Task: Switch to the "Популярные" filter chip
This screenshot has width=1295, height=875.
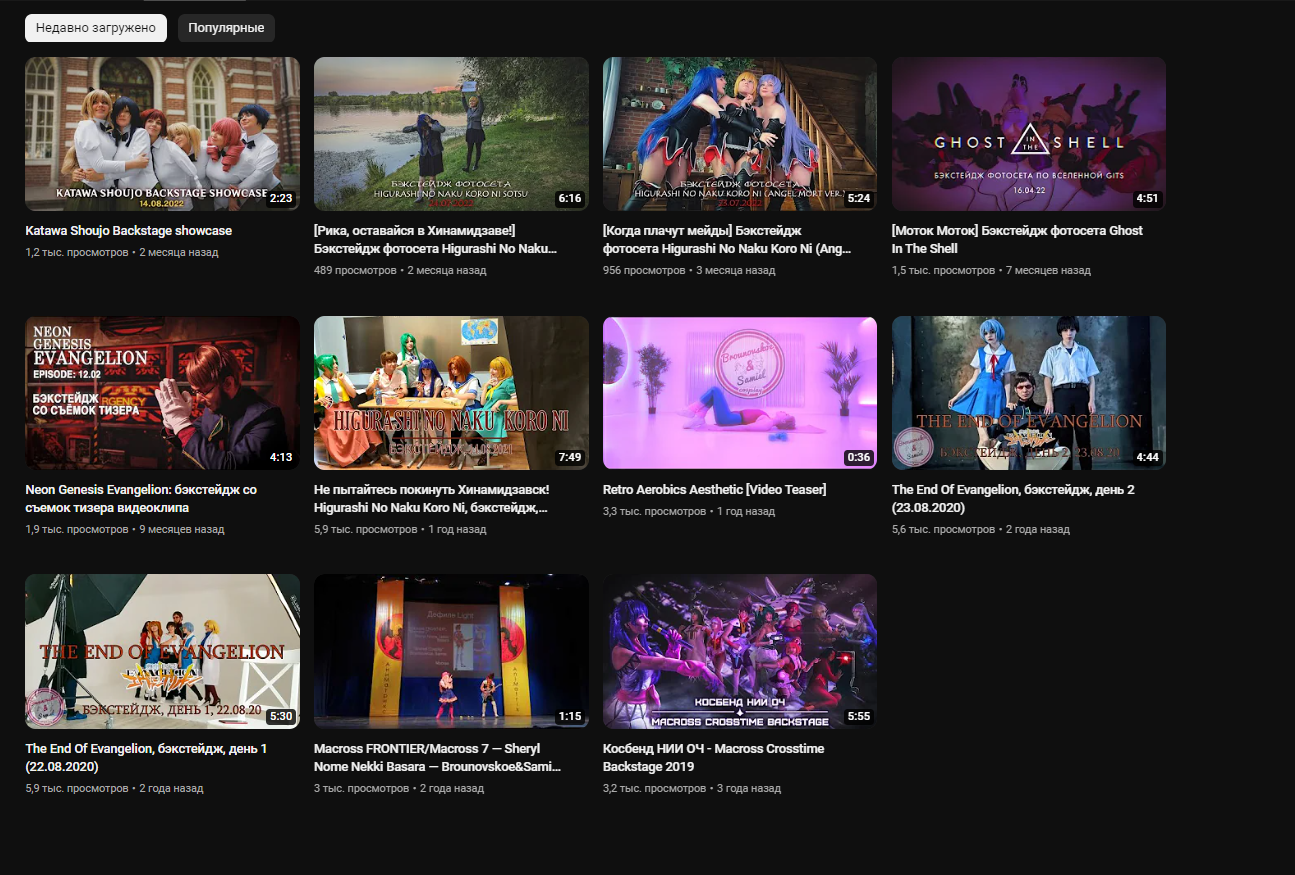Action: (x=226, y=28)
